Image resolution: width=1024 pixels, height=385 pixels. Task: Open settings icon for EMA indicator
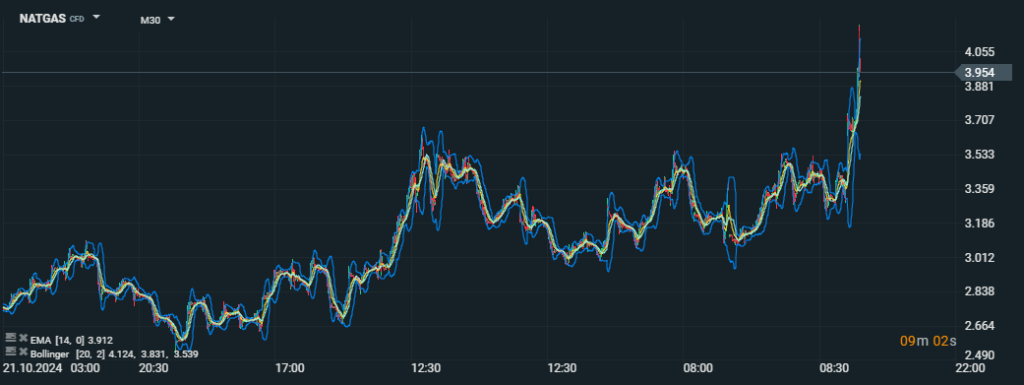pos(10,338)
